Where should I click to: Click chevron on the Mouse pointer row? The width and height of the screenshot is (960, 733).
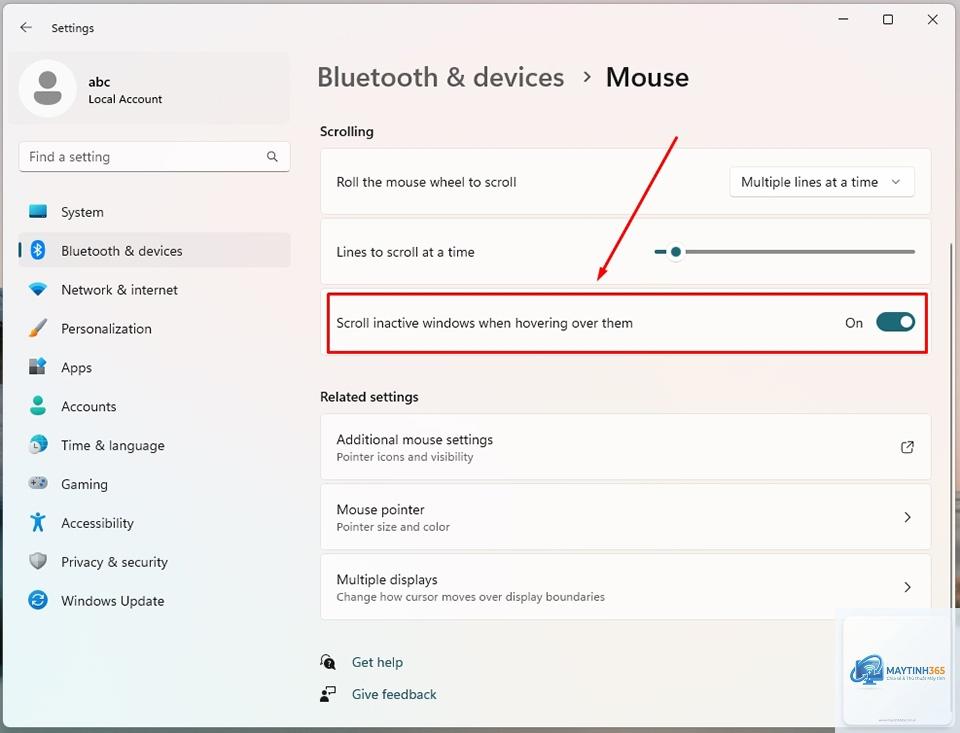point(907,517)
